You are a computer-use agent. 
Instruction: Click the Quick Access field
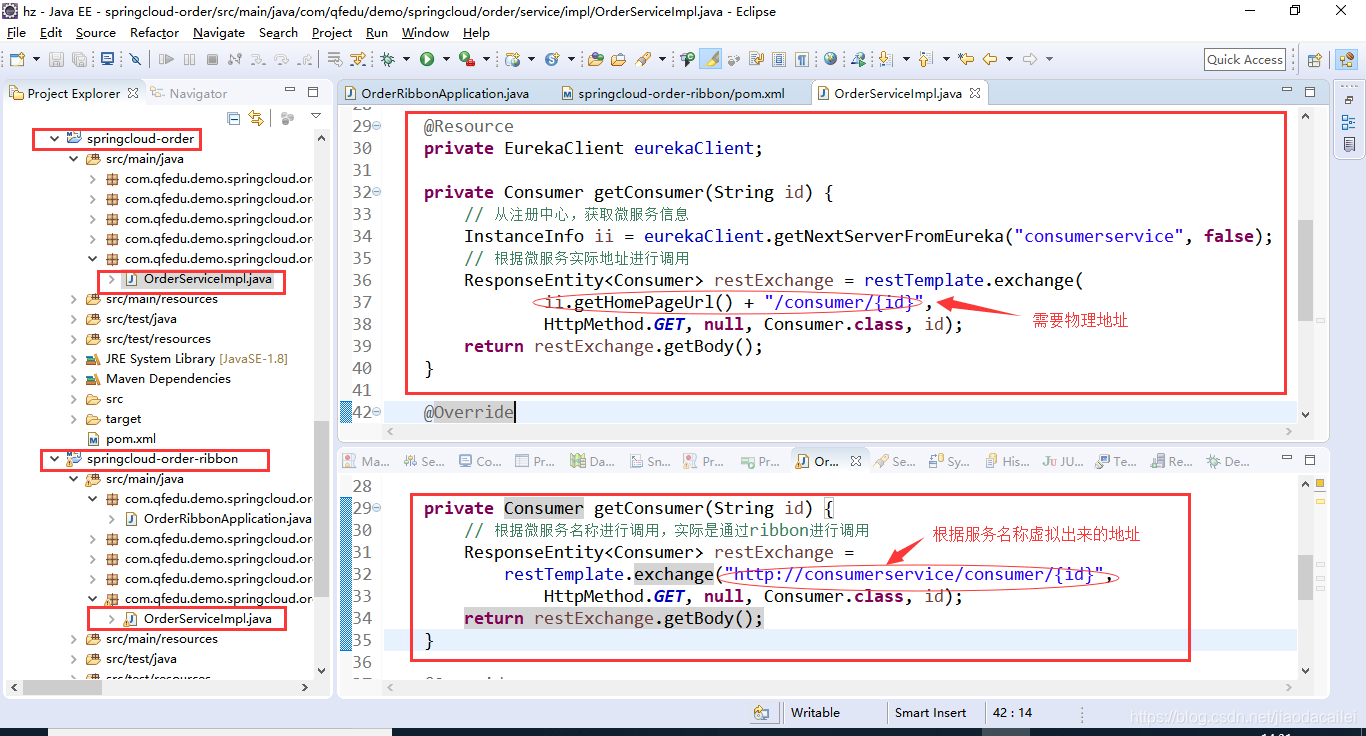(1245, 59)
